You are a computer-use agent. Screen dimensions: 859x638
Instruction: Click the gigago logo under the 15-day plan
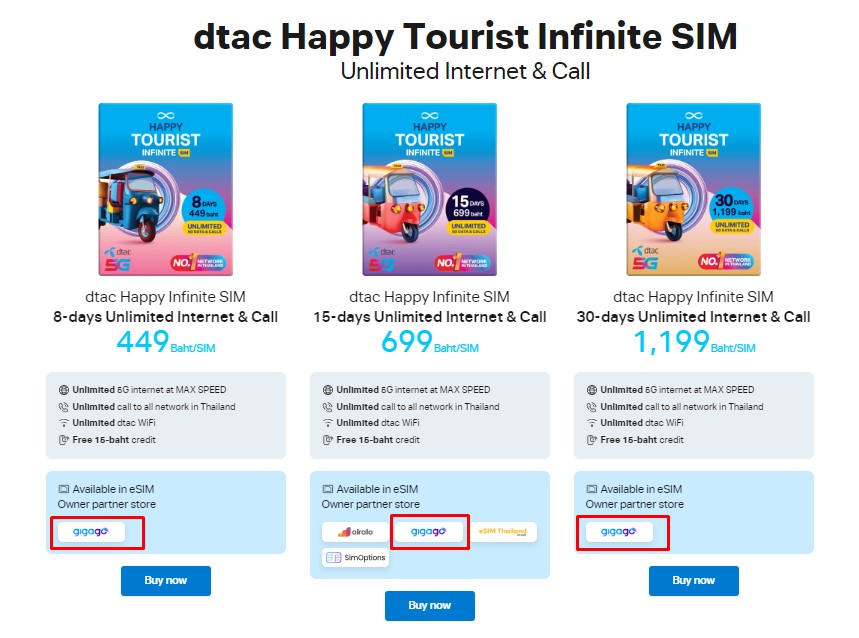click(428, 532)
